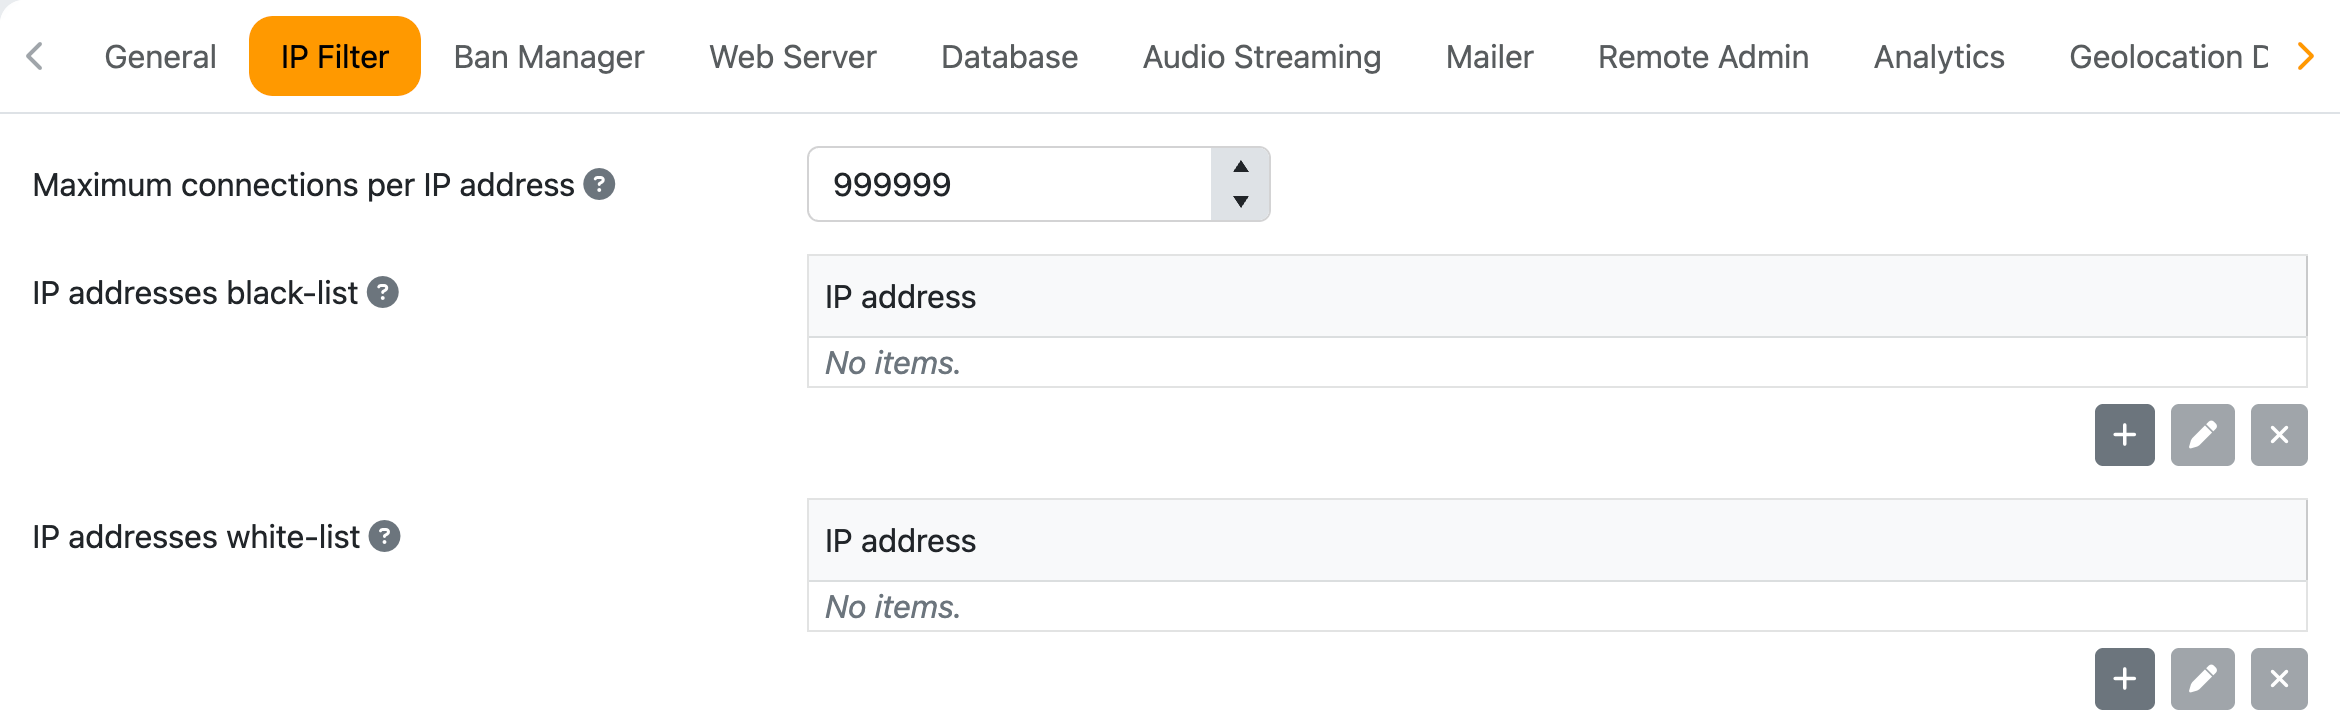This screenshot has height=726, width=2340.
Task: Click the white-list remove X icon
Action: point(2279,679)
